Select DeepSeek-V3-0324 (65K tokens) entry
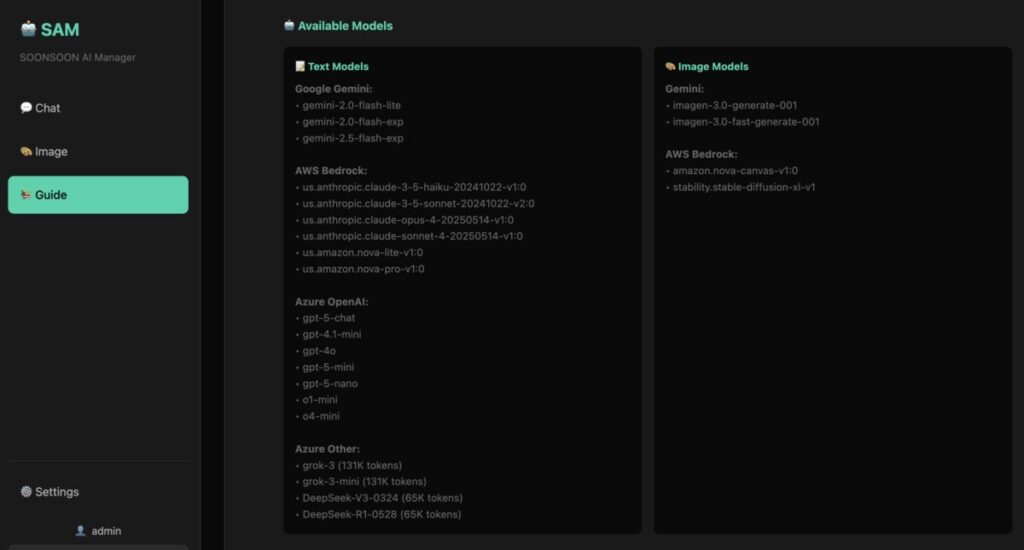The image size is (1024, 550). 382,498
